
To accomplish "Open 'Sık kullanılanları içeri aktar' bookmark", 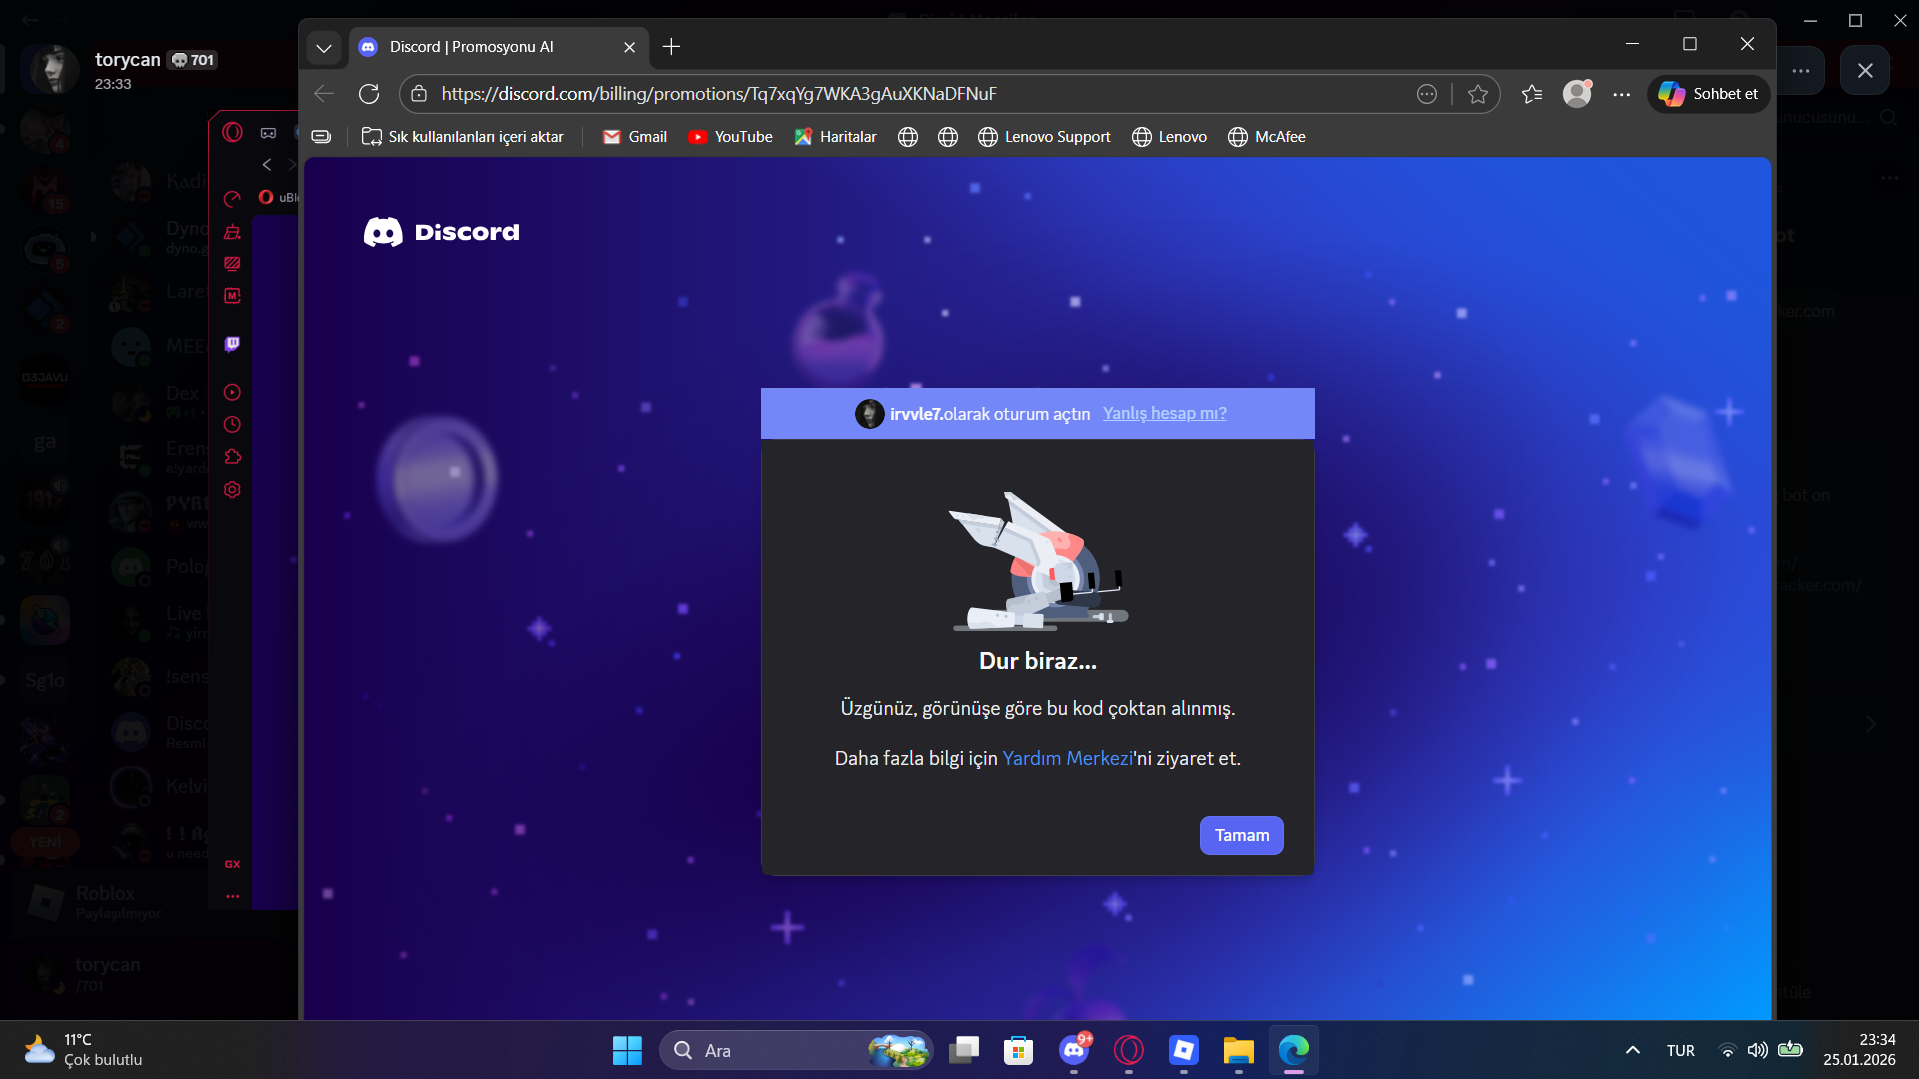I will pos(462,137).
